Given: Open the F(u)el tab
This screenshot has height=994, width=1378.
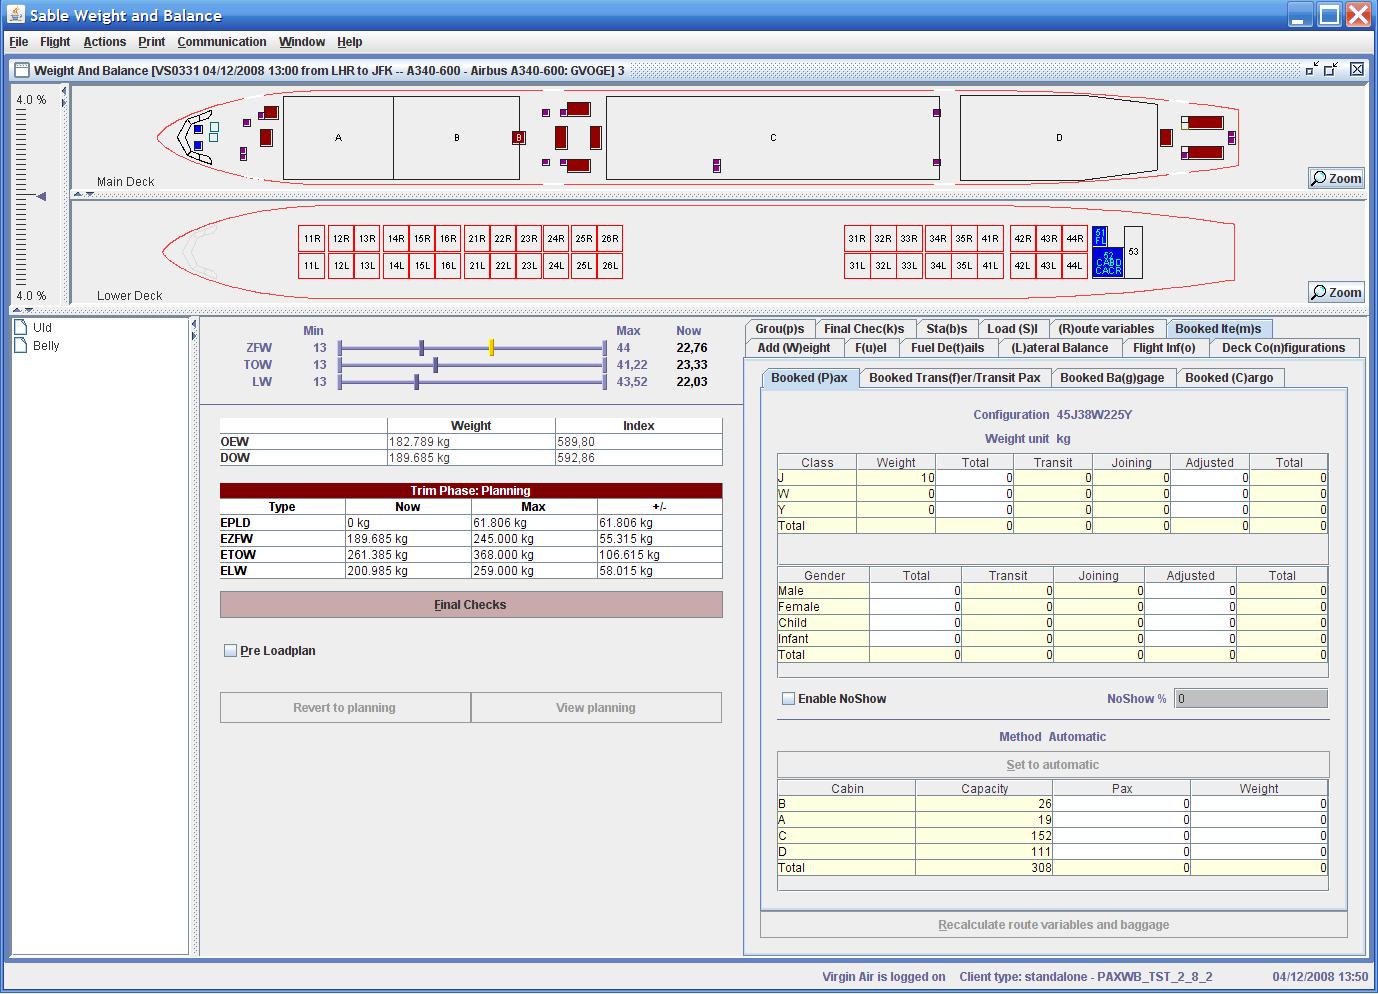Looking at the screenshot, I should pos(871,348).
